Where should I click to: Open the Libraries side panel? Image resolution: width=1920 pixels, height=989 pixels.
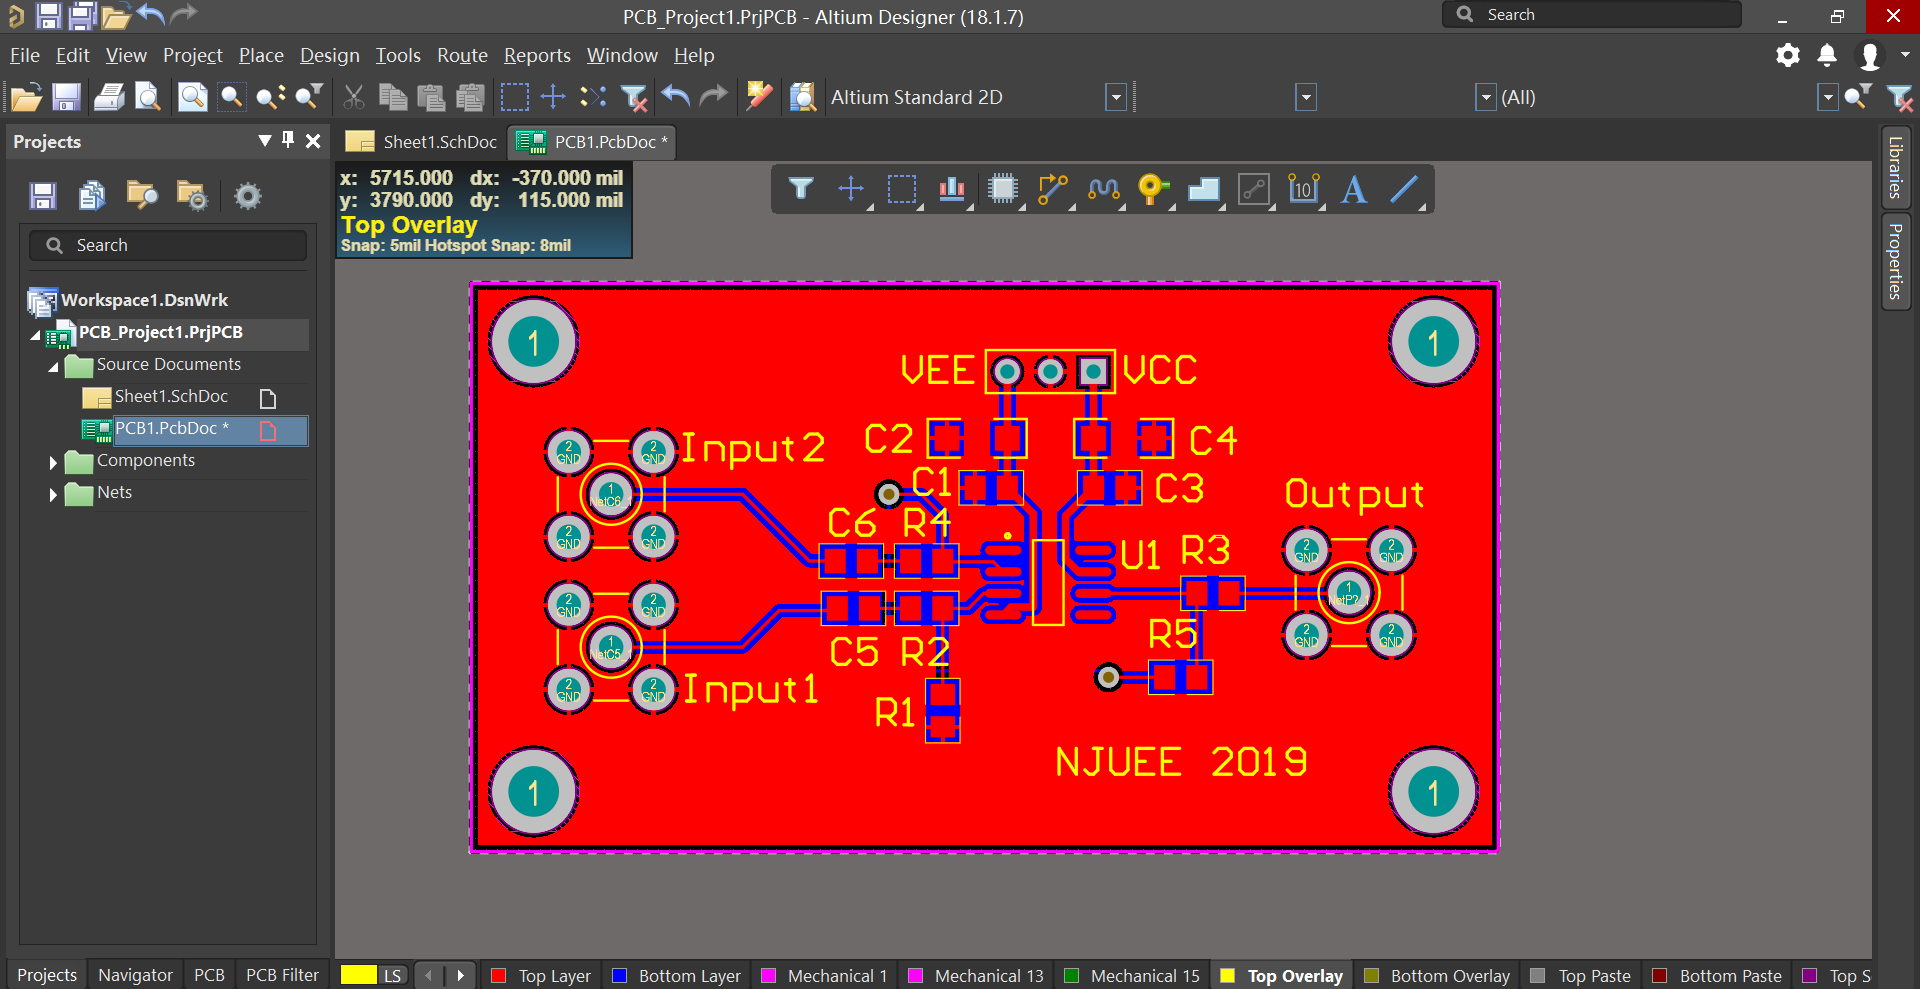[1895, 167]
